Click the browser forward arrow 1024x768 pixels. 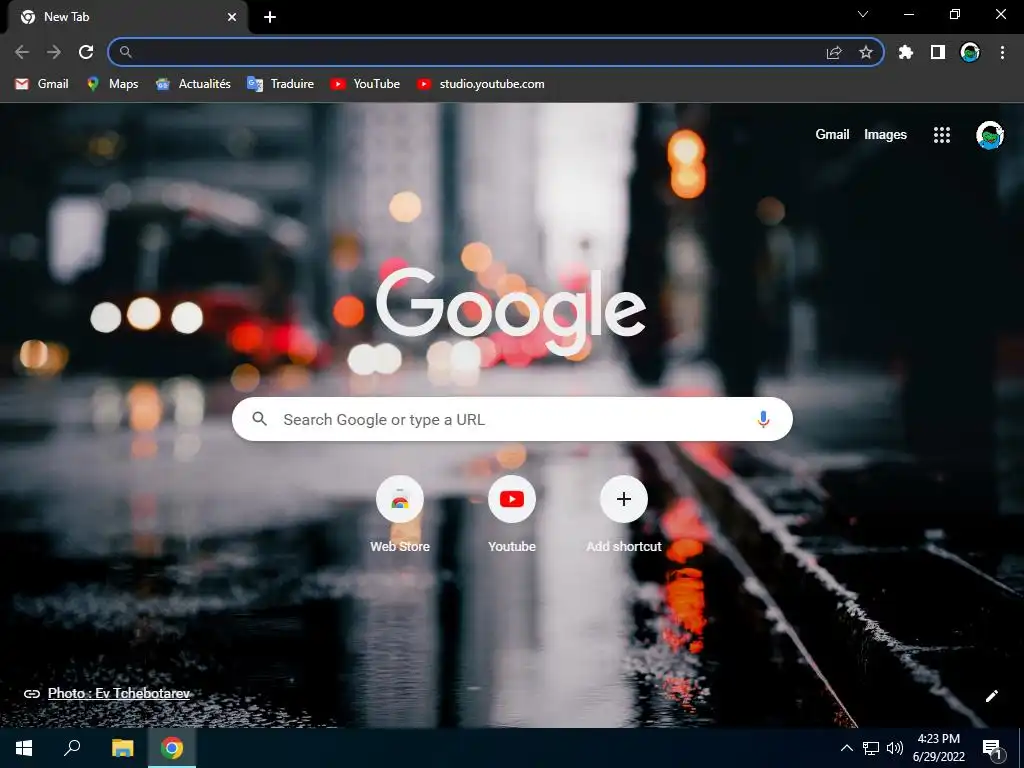point(54,52)
